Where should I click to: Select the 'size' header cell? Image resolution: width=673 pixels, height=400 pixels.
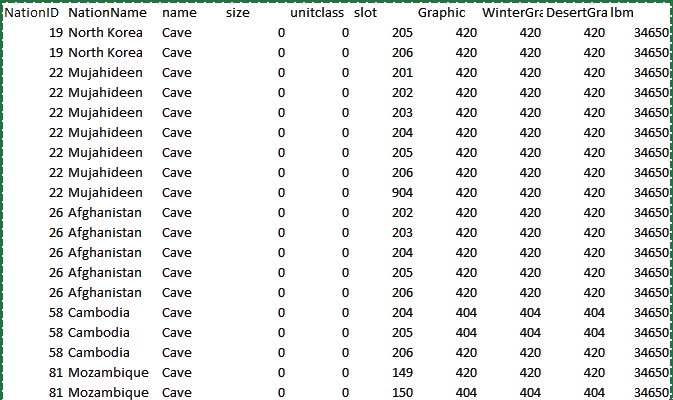click(238, 14)
